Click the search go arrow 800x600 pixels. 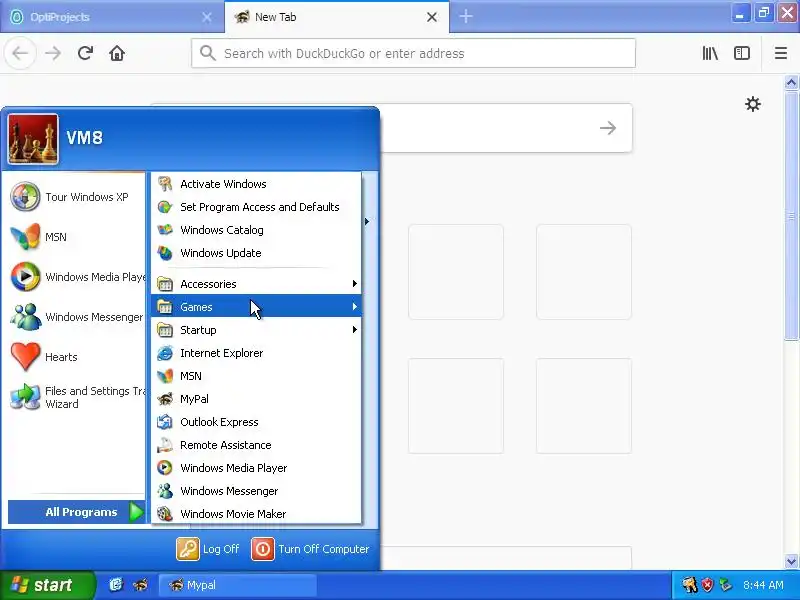point(608,128)
